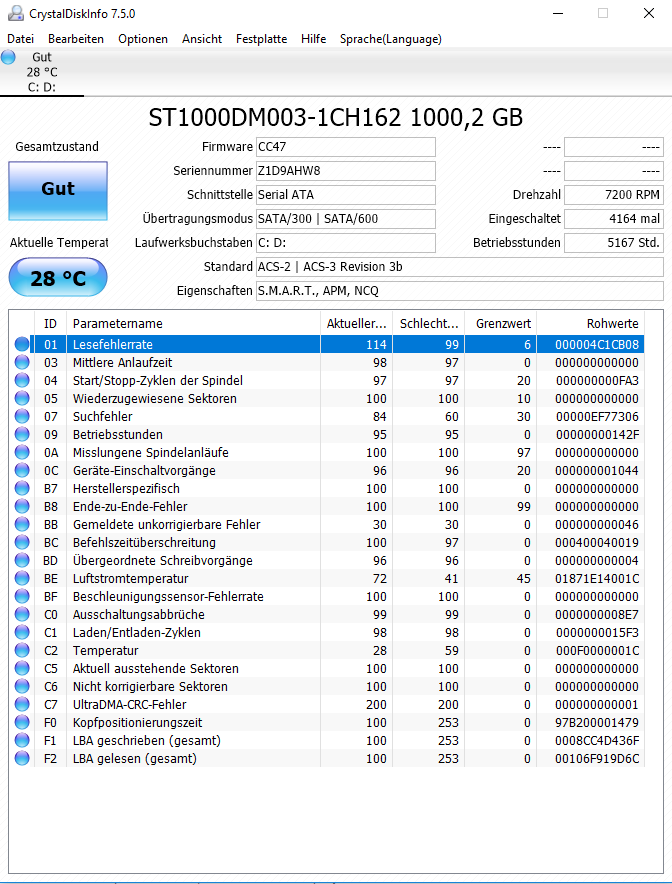Click status orb for LBA geschrieben (gesamt)
The height and width of the screenshot is (884, 672).
coord(22,740)
